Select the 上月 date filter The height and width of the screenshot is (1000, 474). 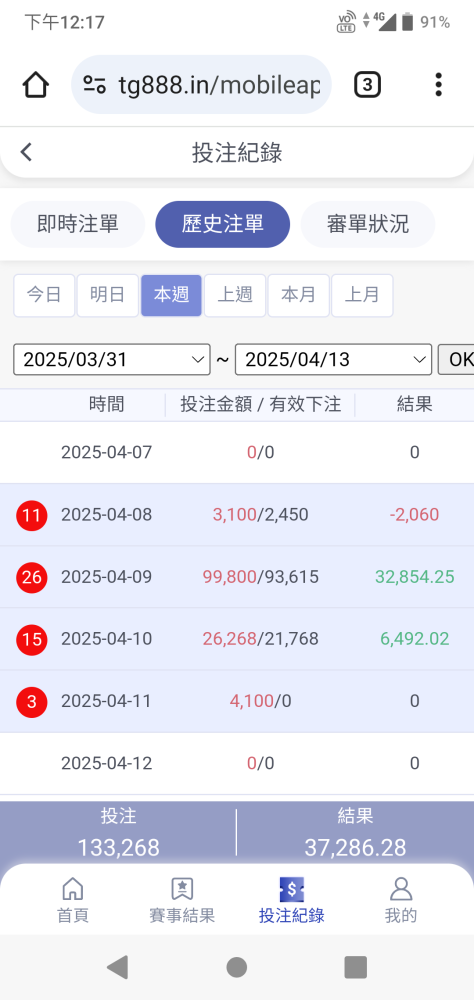[362, 295]
